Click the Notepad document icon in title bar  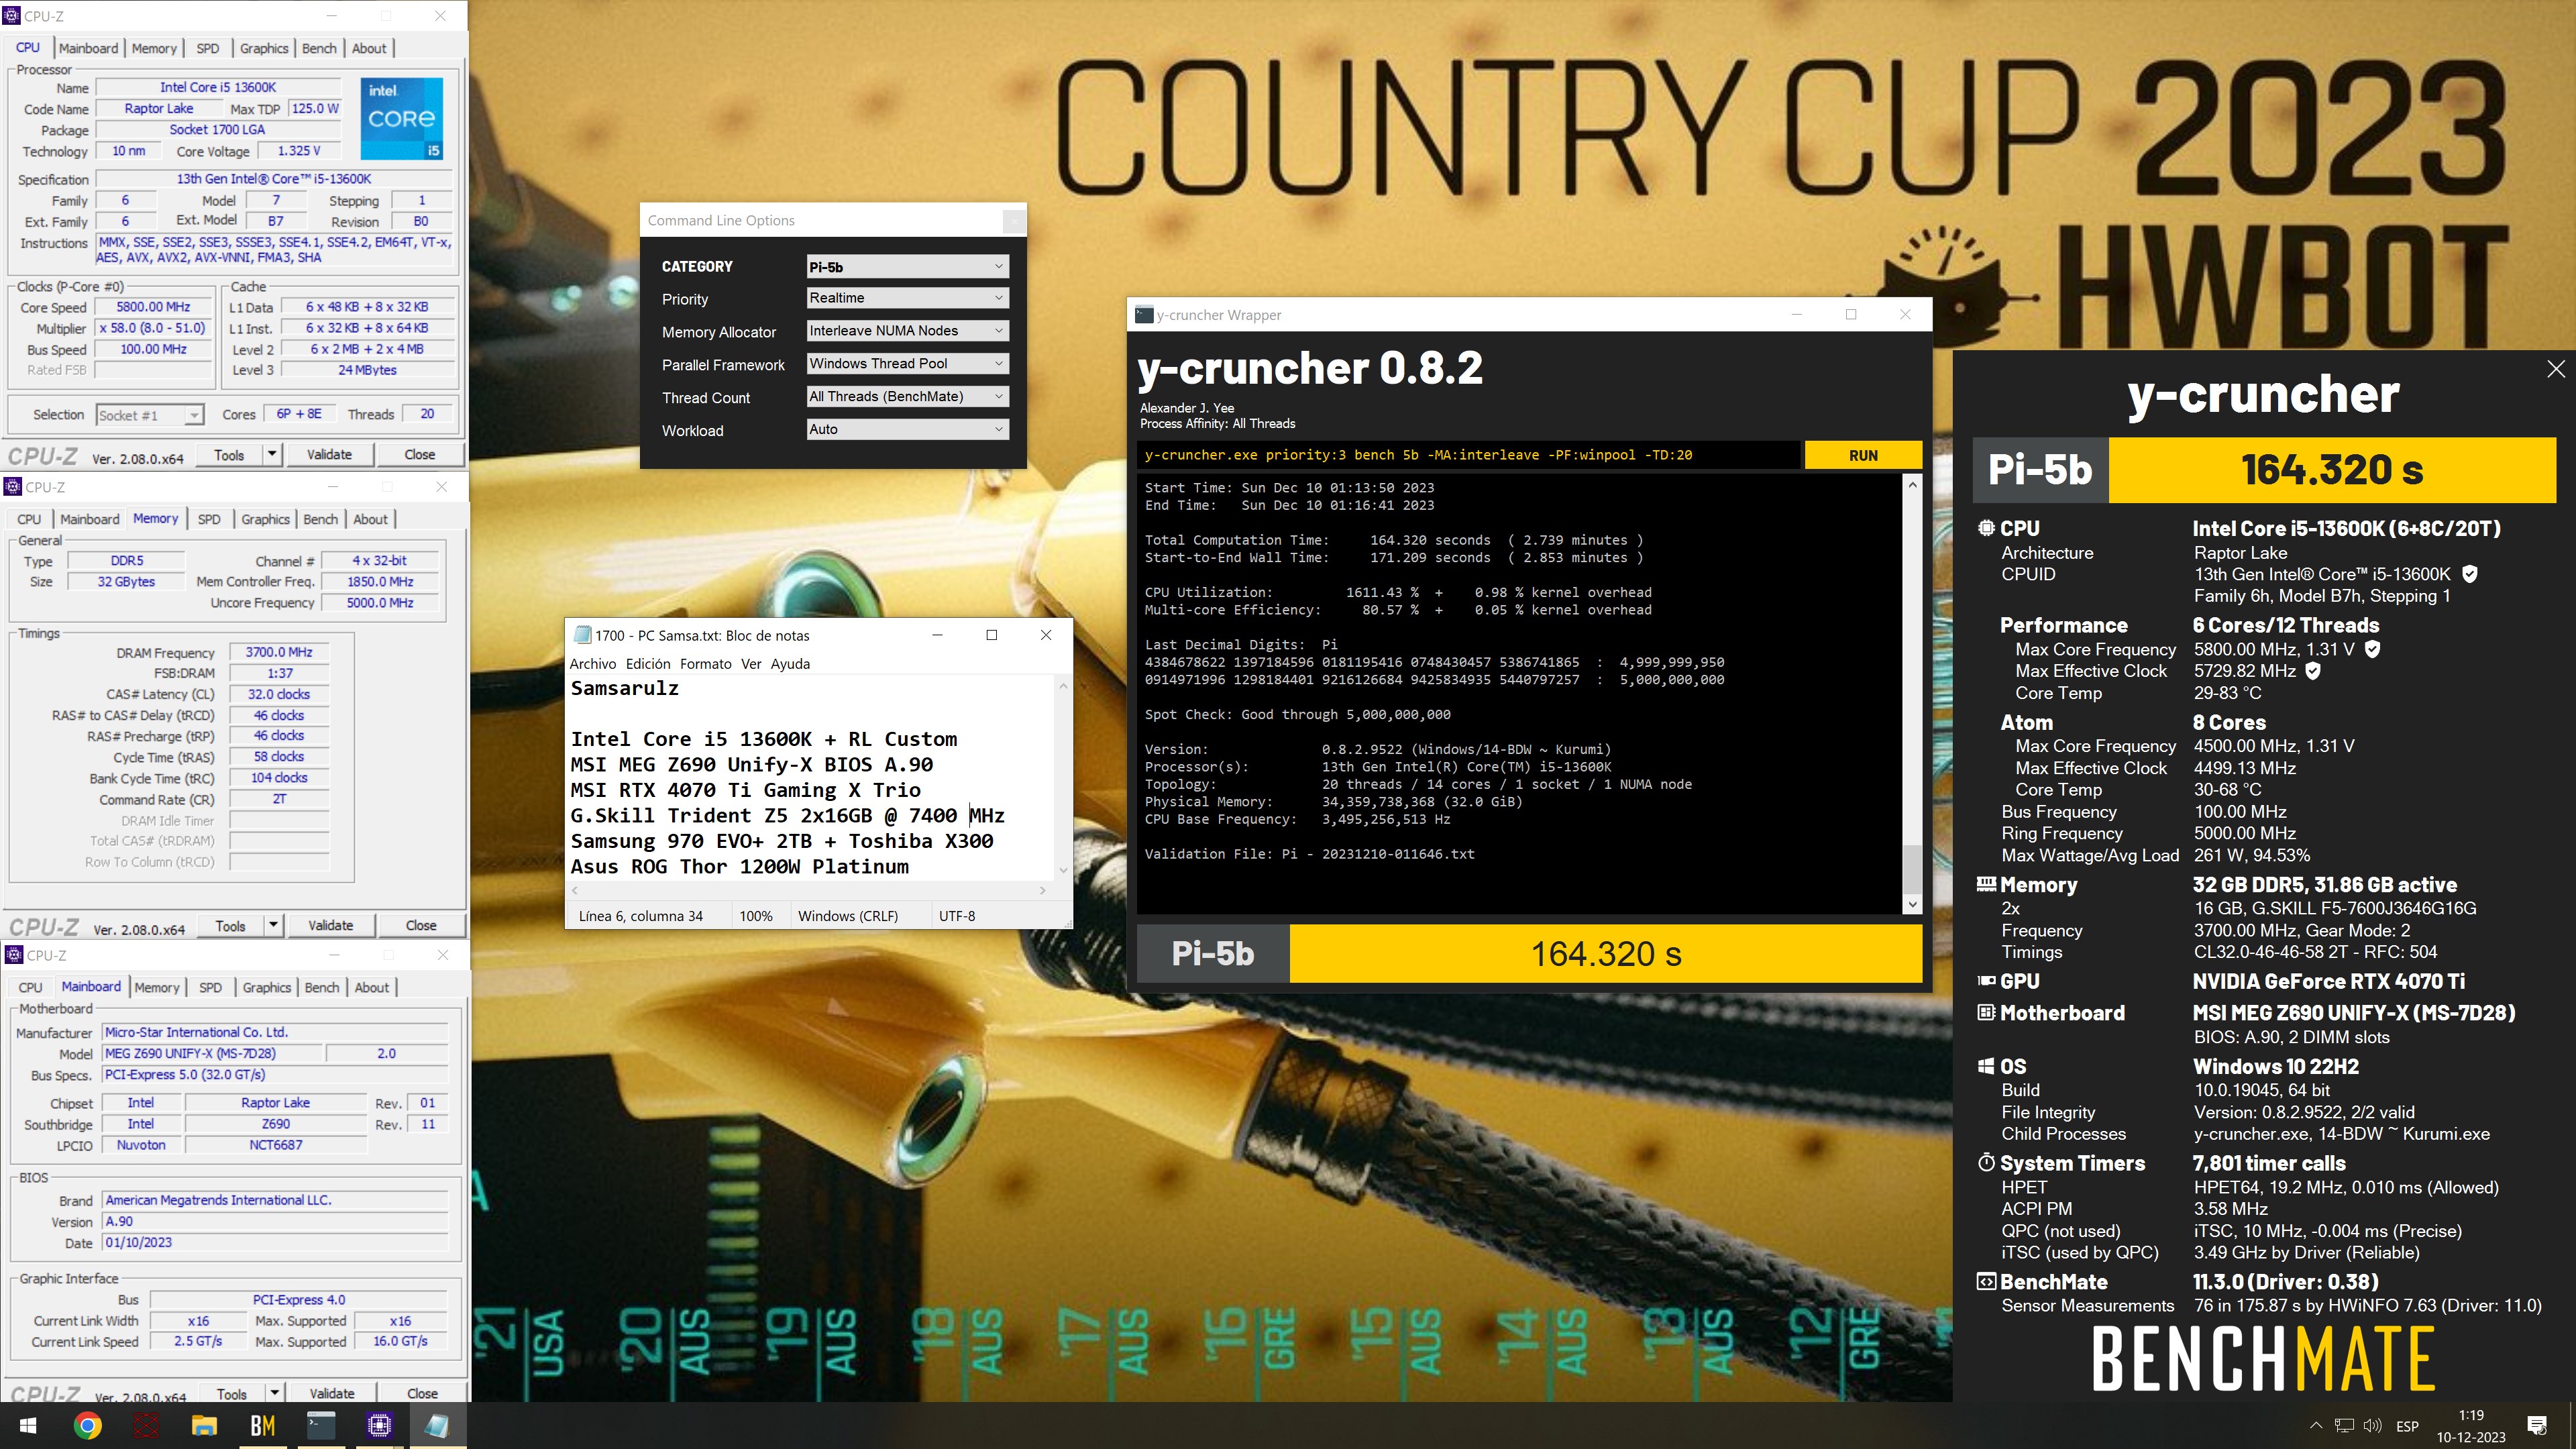pos(582,635)
